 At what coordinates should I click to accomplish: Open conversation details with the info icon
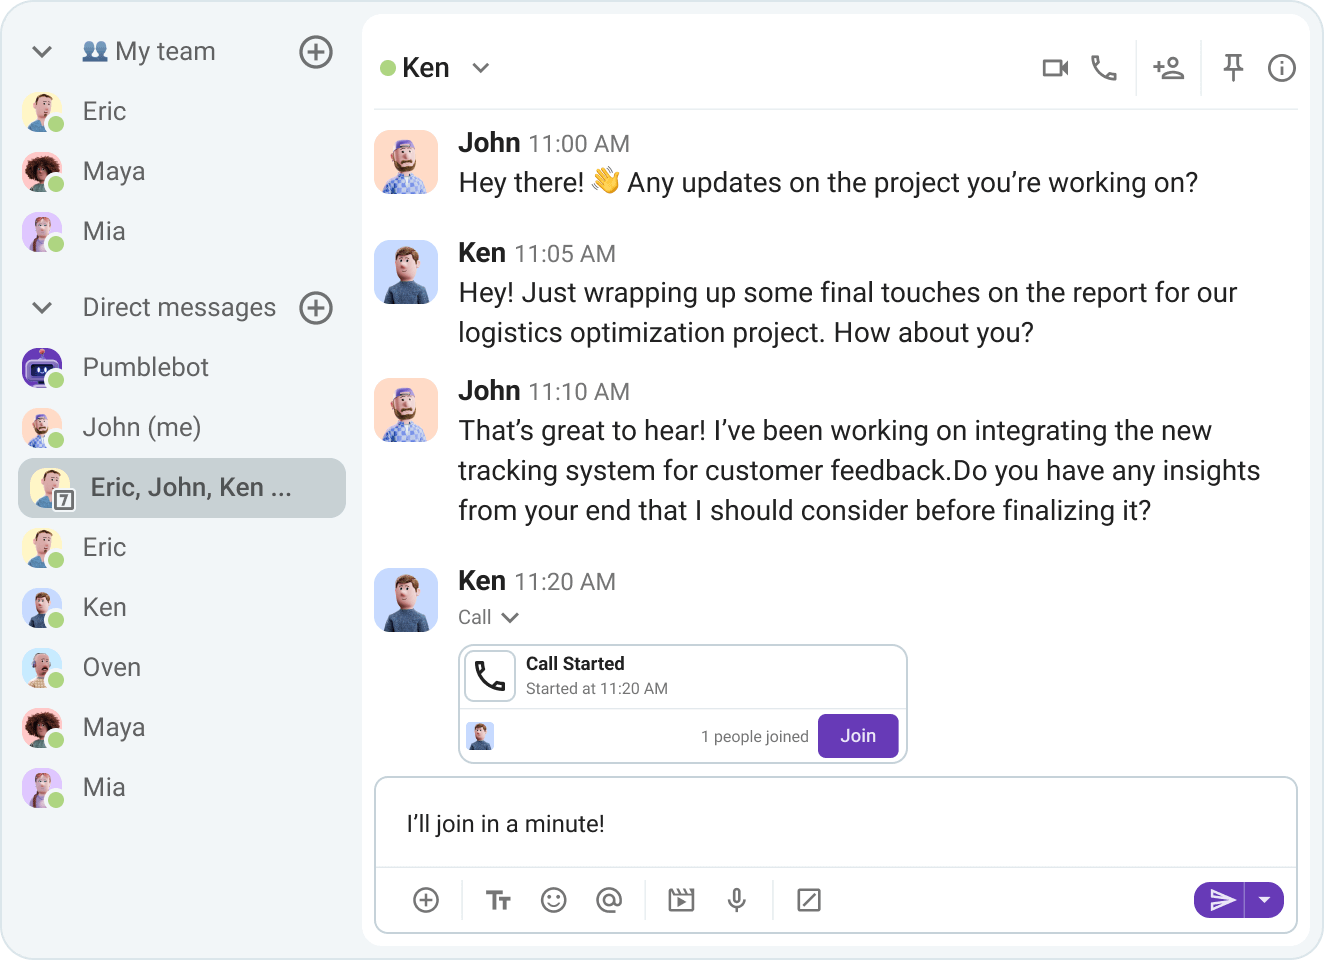tap(1281, 68)
